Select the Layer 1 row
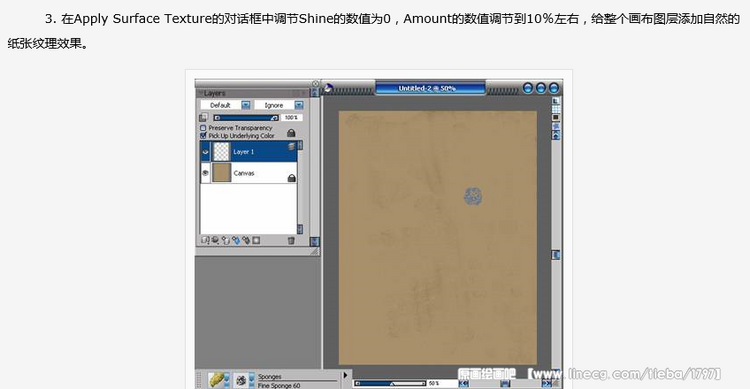Viewport: 750px width, 389px height. point(249,152)
